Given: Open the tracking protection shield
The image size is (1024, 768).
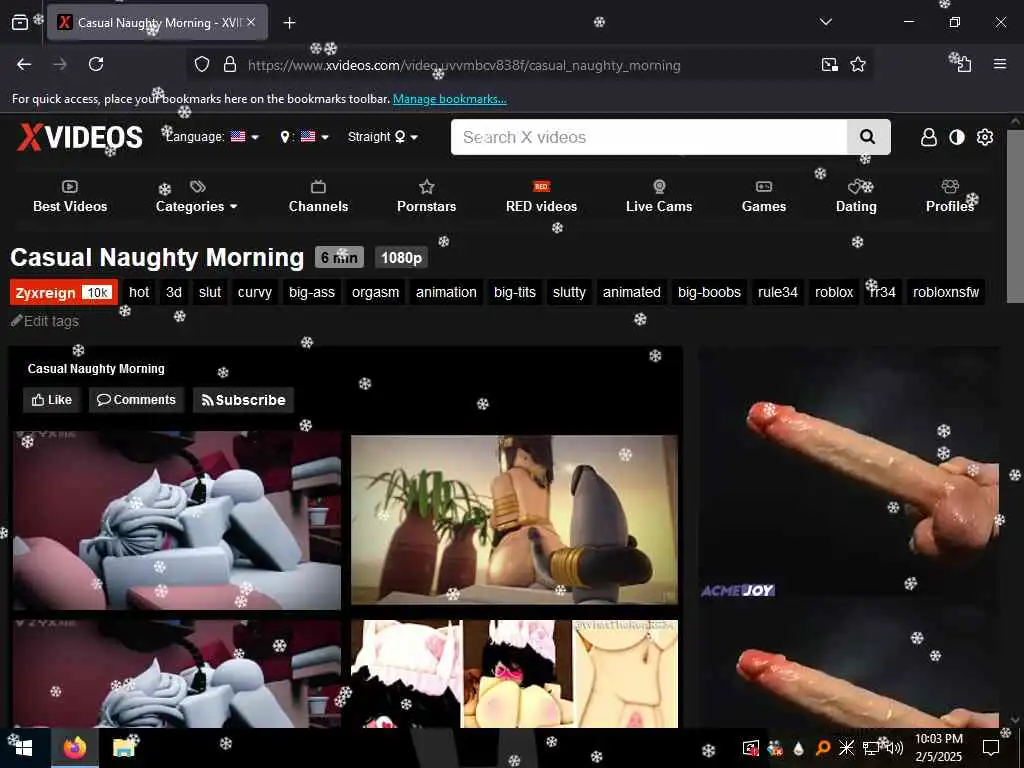Looking at the screenshot, I should pyautogui.click(x=202, y=65).
